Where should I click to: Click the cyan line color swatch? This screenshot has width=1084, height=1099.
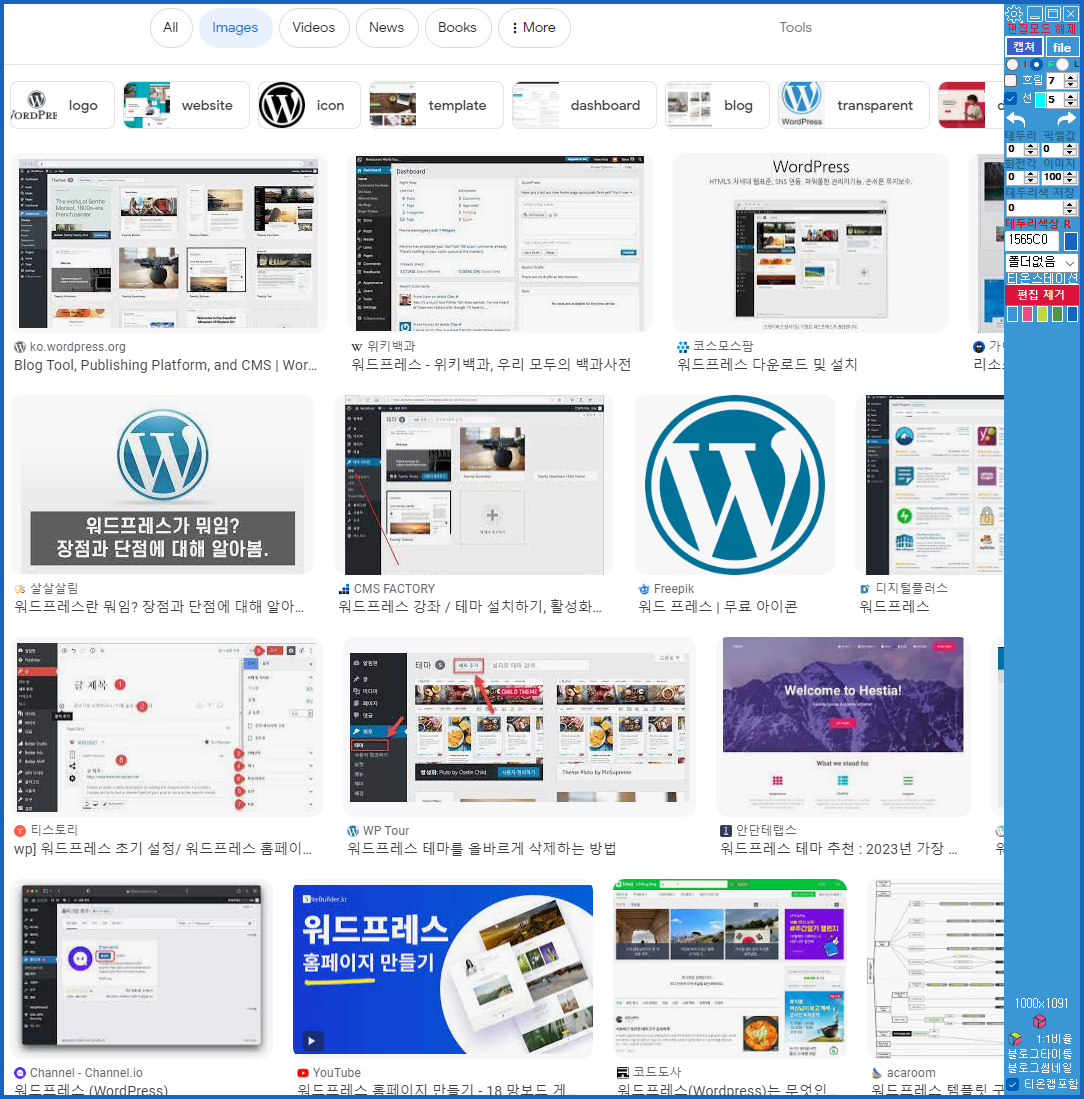(1041, 99)
